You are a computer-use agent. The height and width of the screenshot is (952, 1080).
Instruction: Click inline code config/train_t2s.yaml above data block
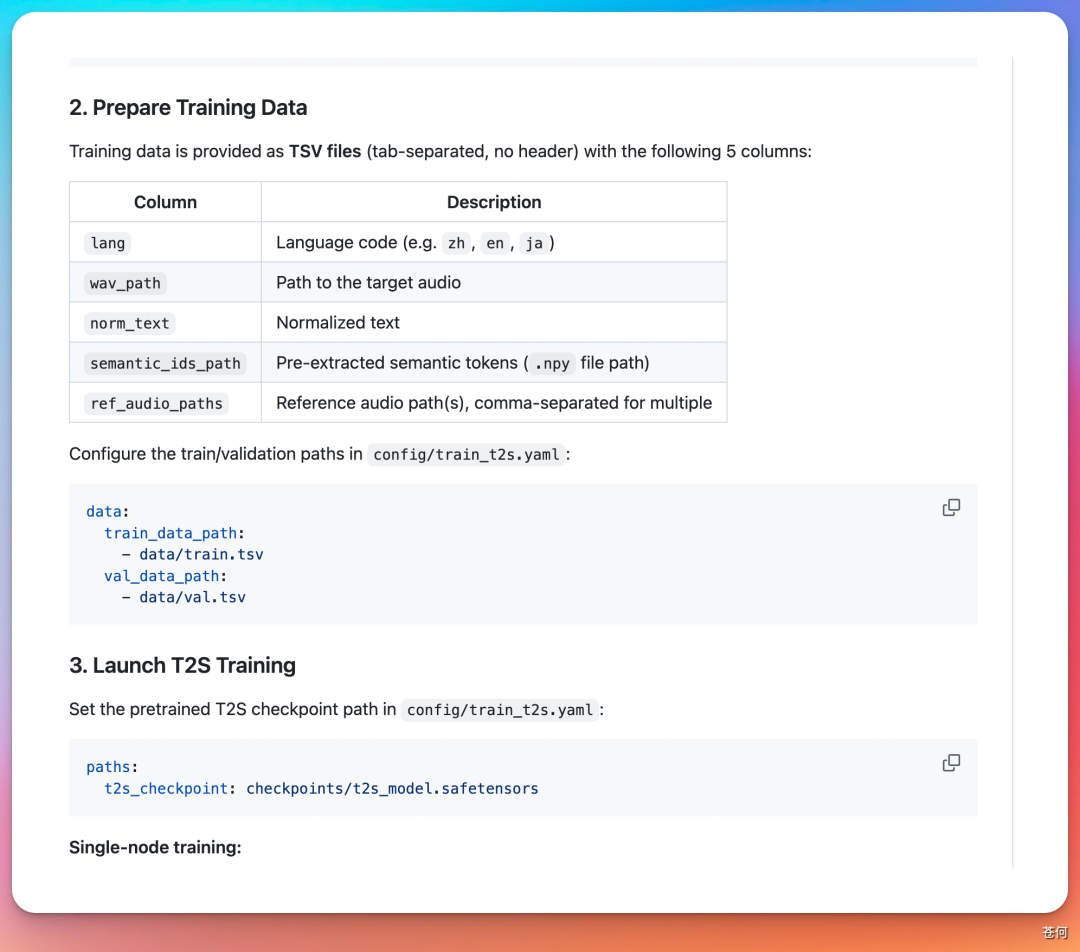pos(466,455)
